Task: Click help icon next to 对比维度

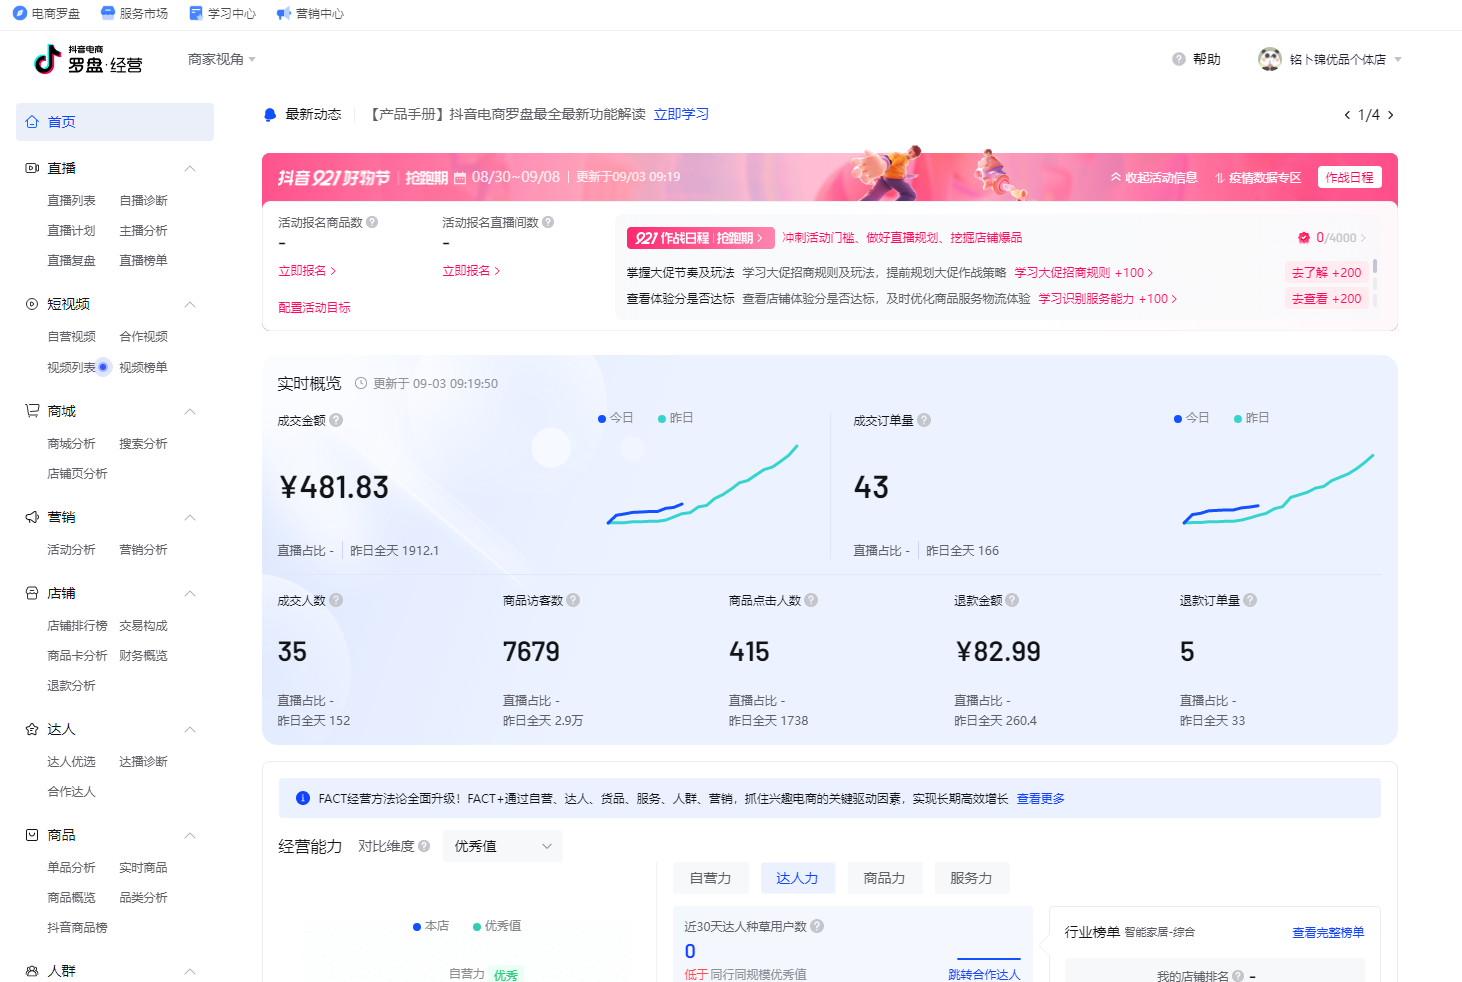Action: pos(424,846)
